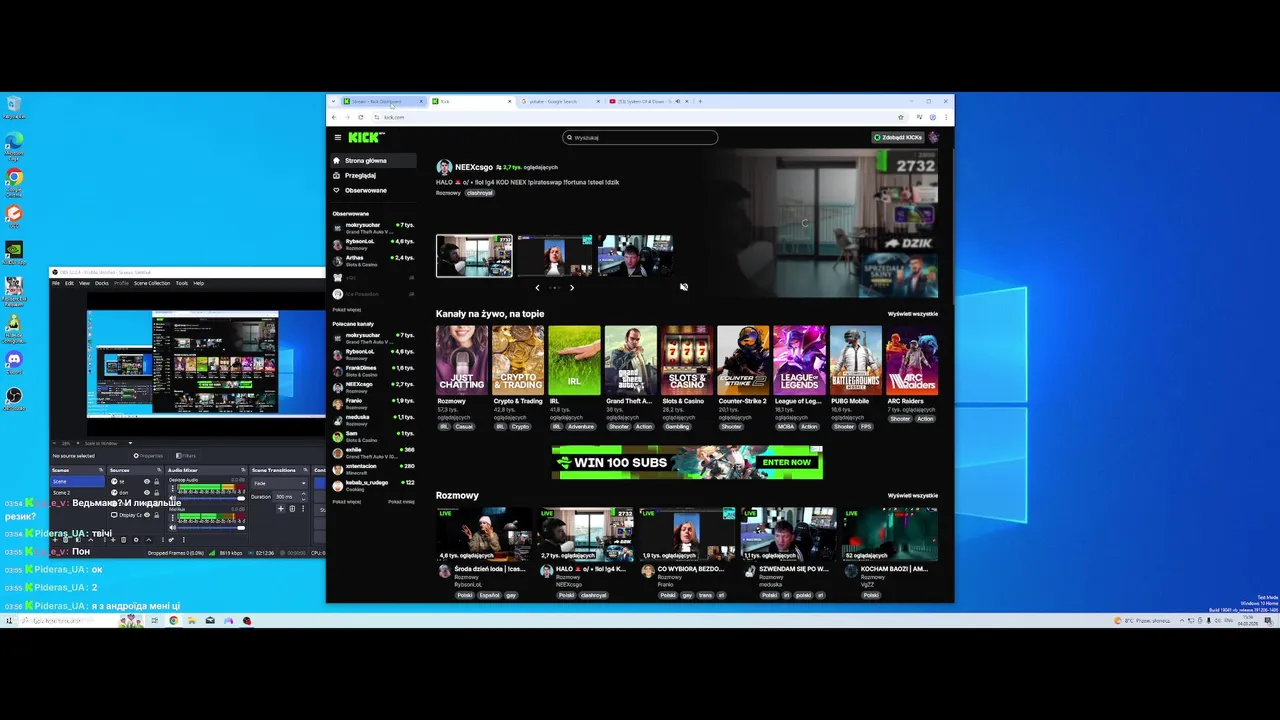Viewport: 1280px width, 720px height.
Task: Open the Kick hamburger sidebar menu
Action: (338, 137)
